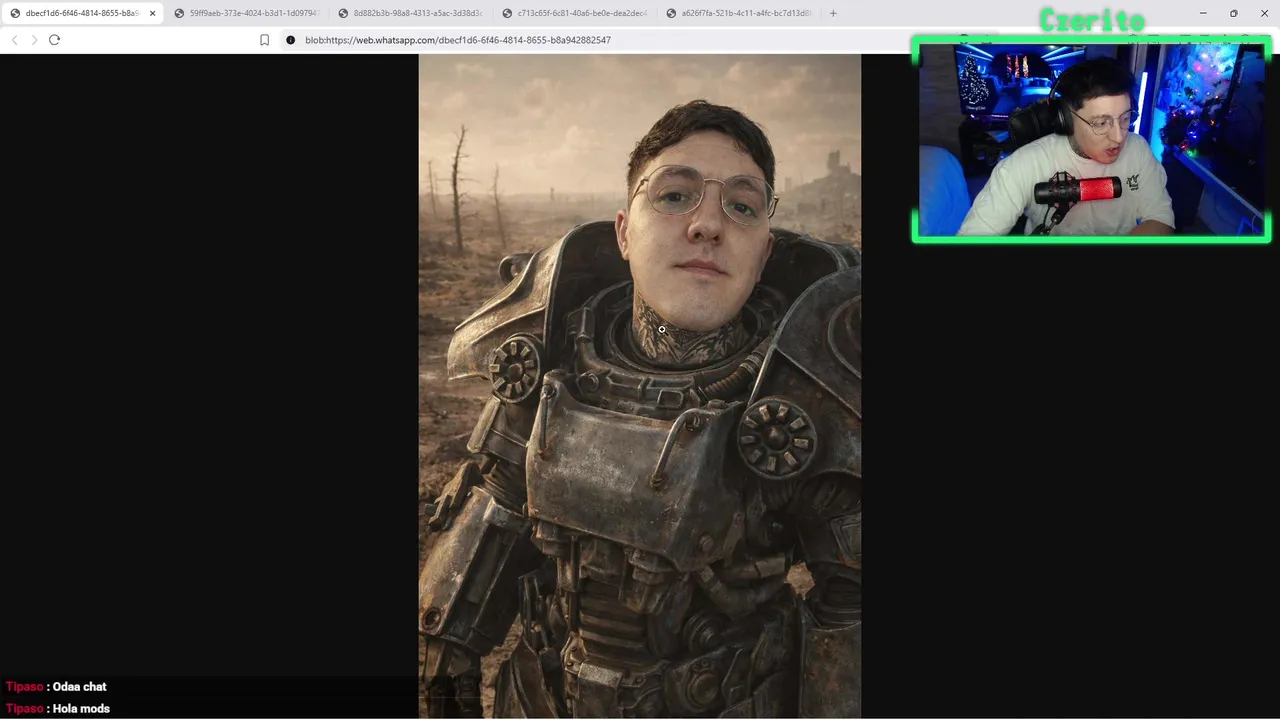Restore down the browser window

(x=1233, y=13)
